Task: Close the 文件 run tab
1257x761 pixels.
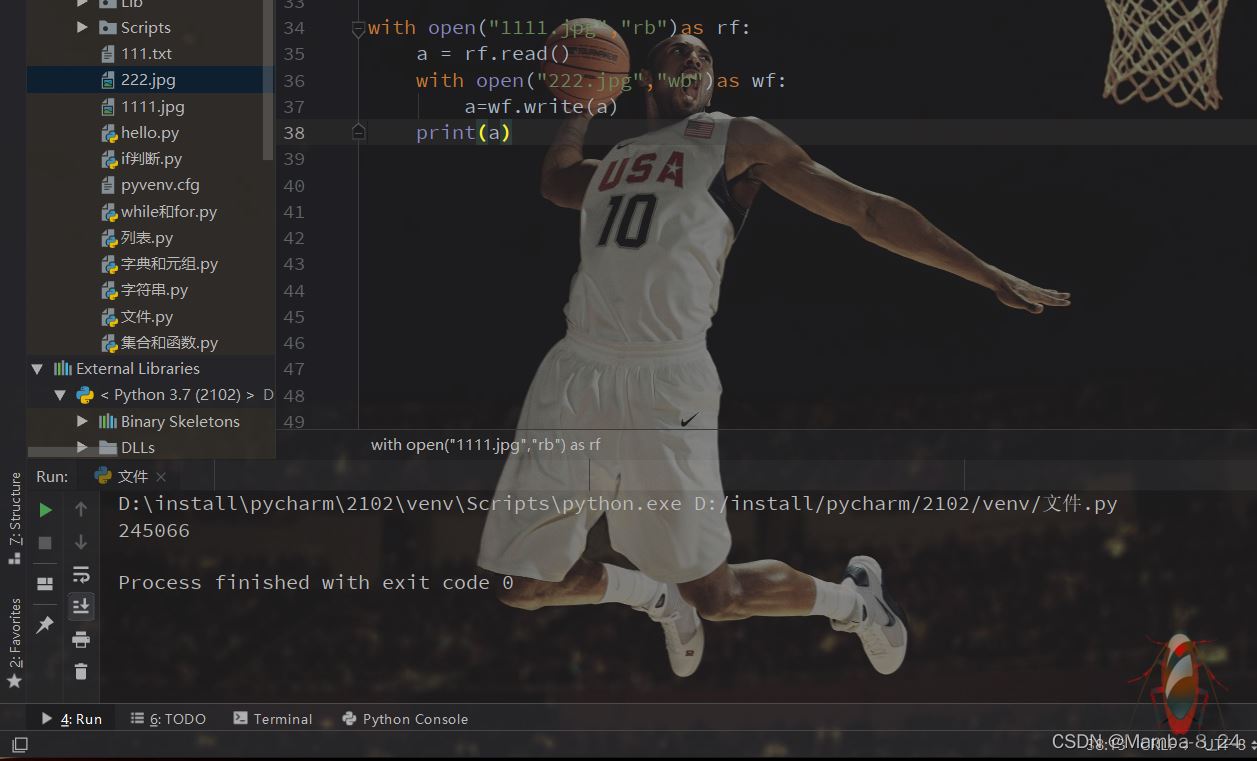Action: pos(161,477)
